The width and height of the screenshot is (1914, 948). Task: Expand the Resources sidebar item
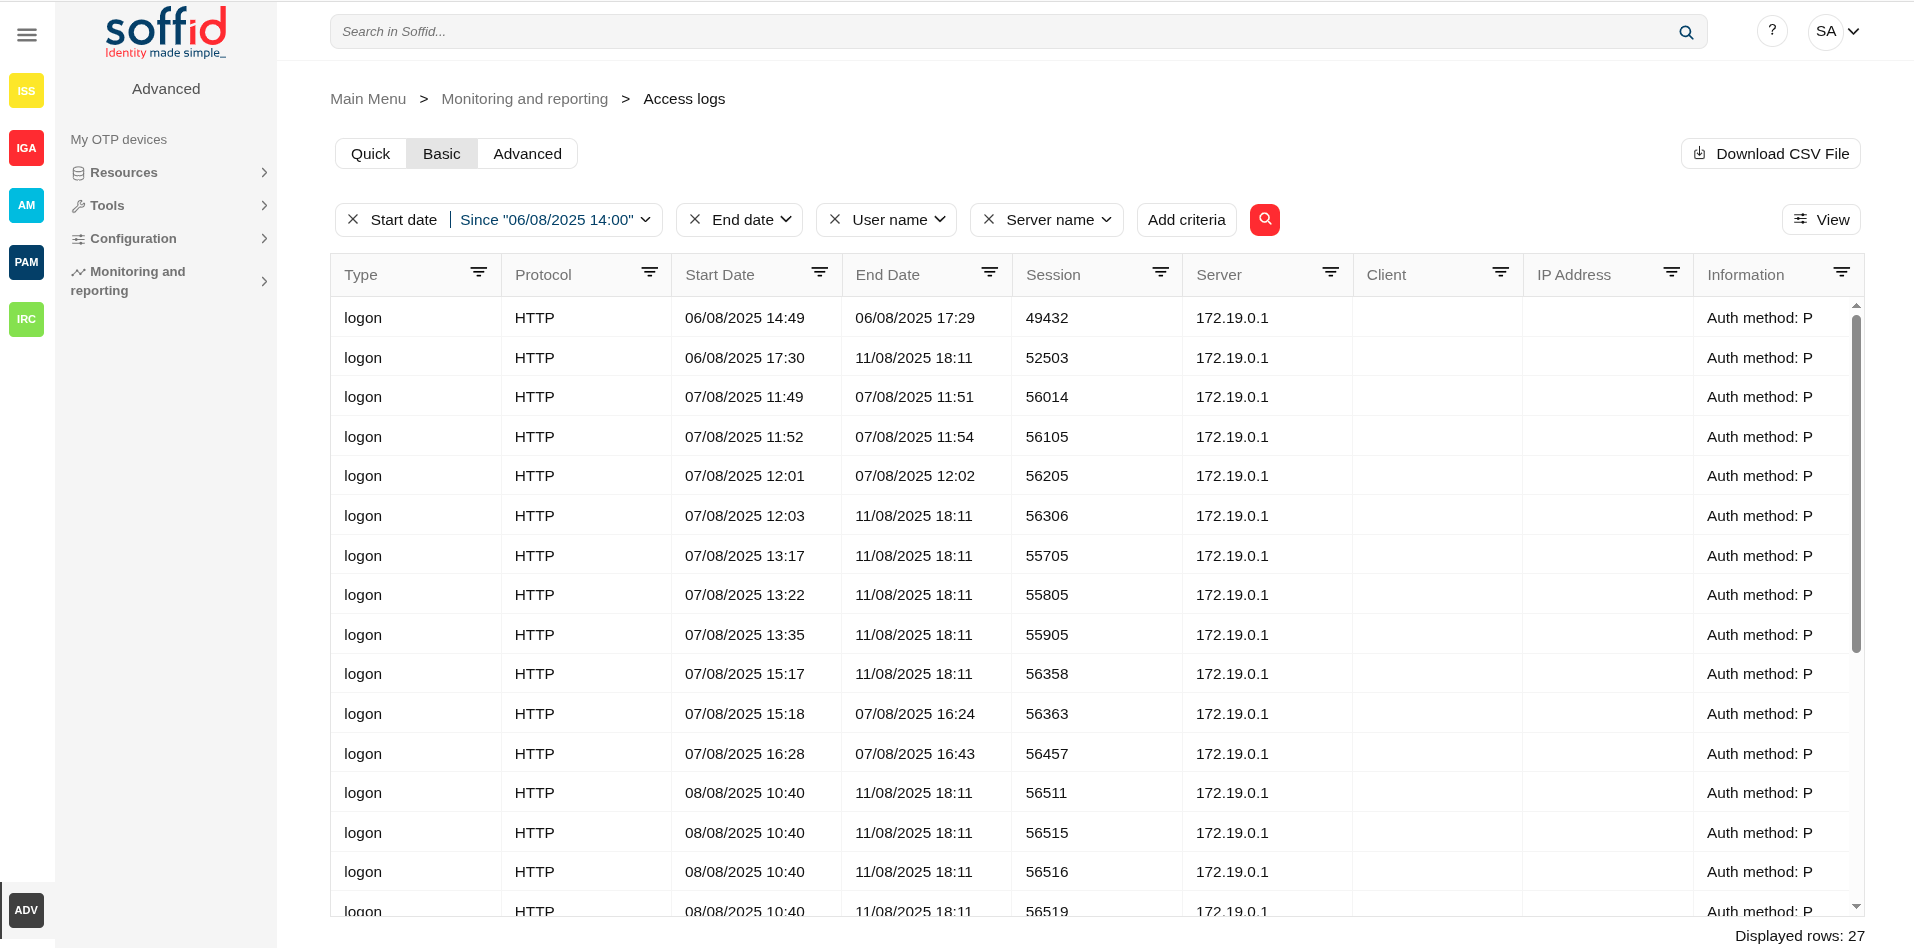[166, 173]
